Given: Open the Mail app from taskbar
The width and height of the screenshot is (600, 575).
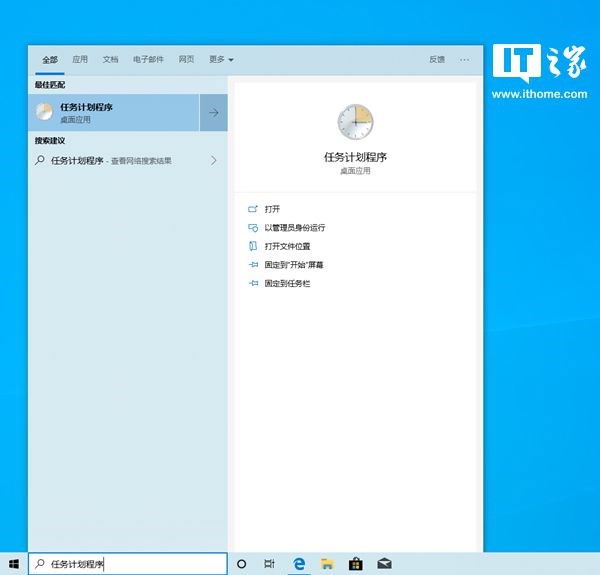Looking at the screenshot, I should 384,564.
